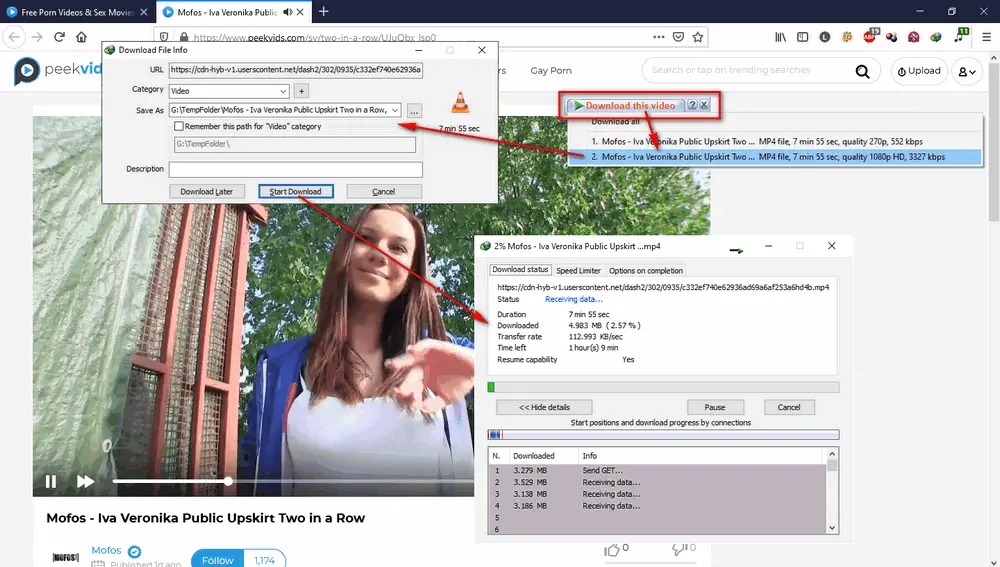
Task: Follow the Mofos channel
Action: click(217, 560)
